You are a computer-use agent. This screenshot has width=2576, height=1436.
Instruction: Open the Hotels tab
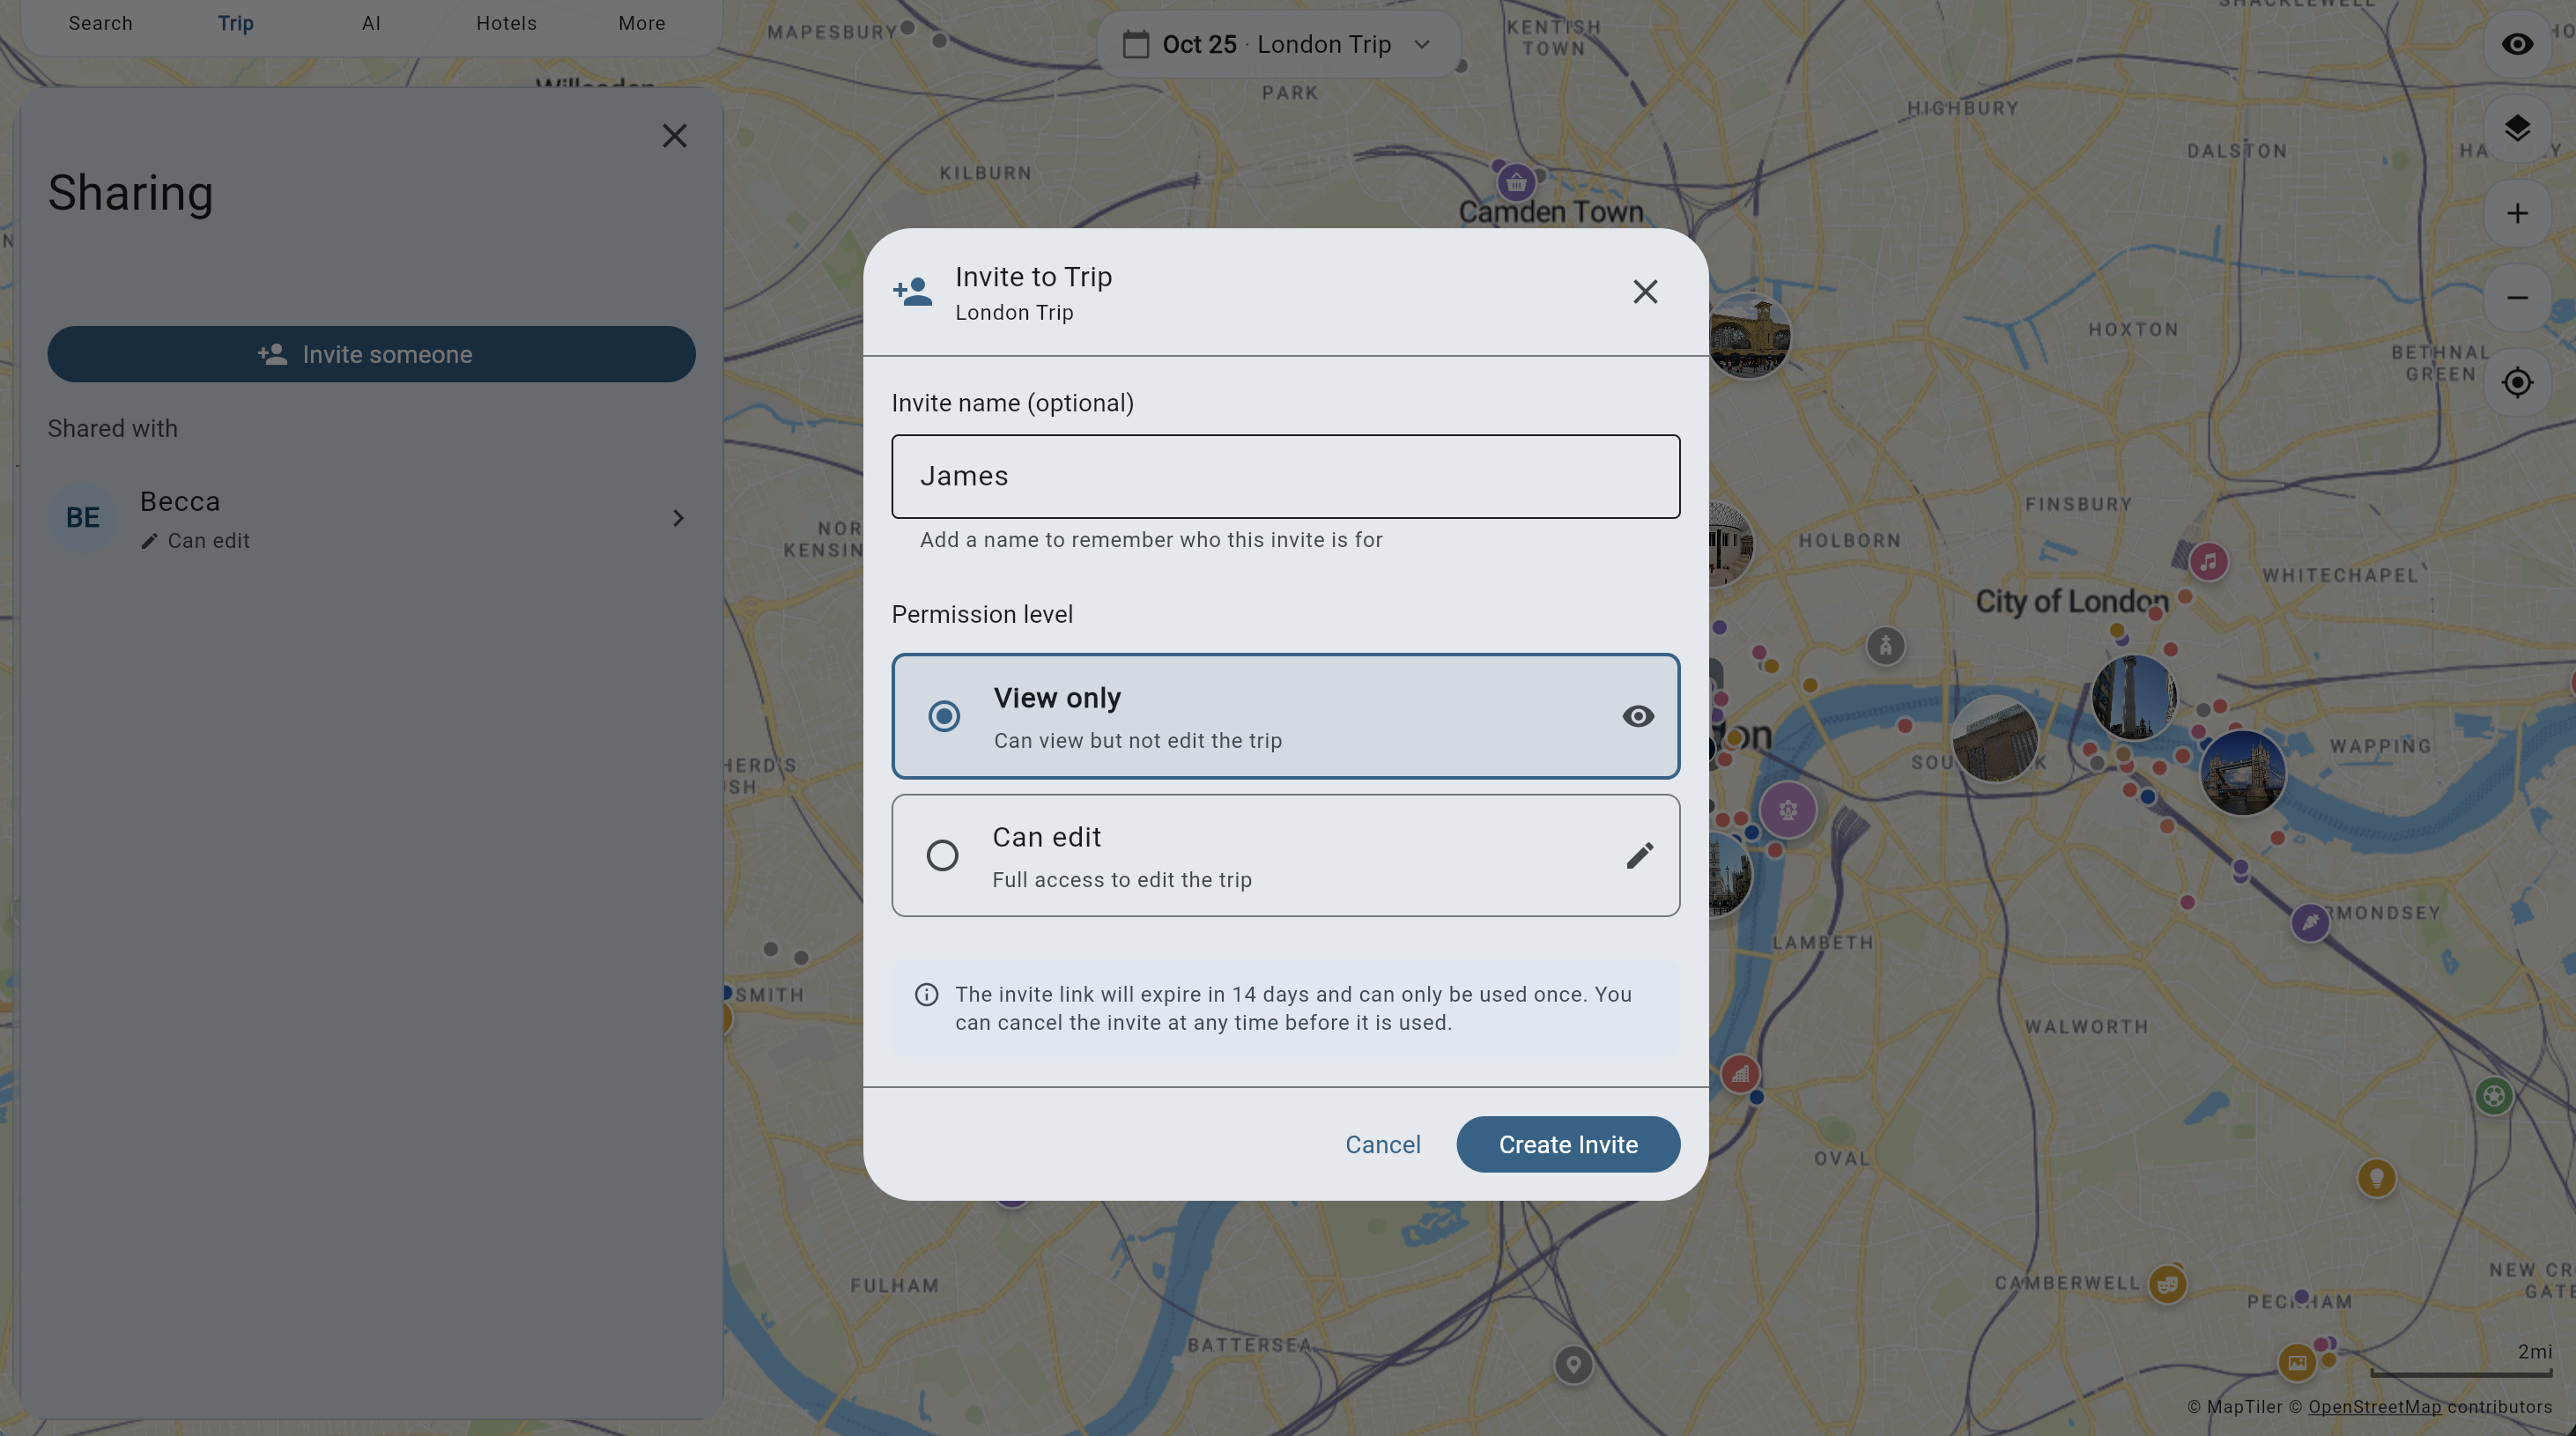coord(506,23)
